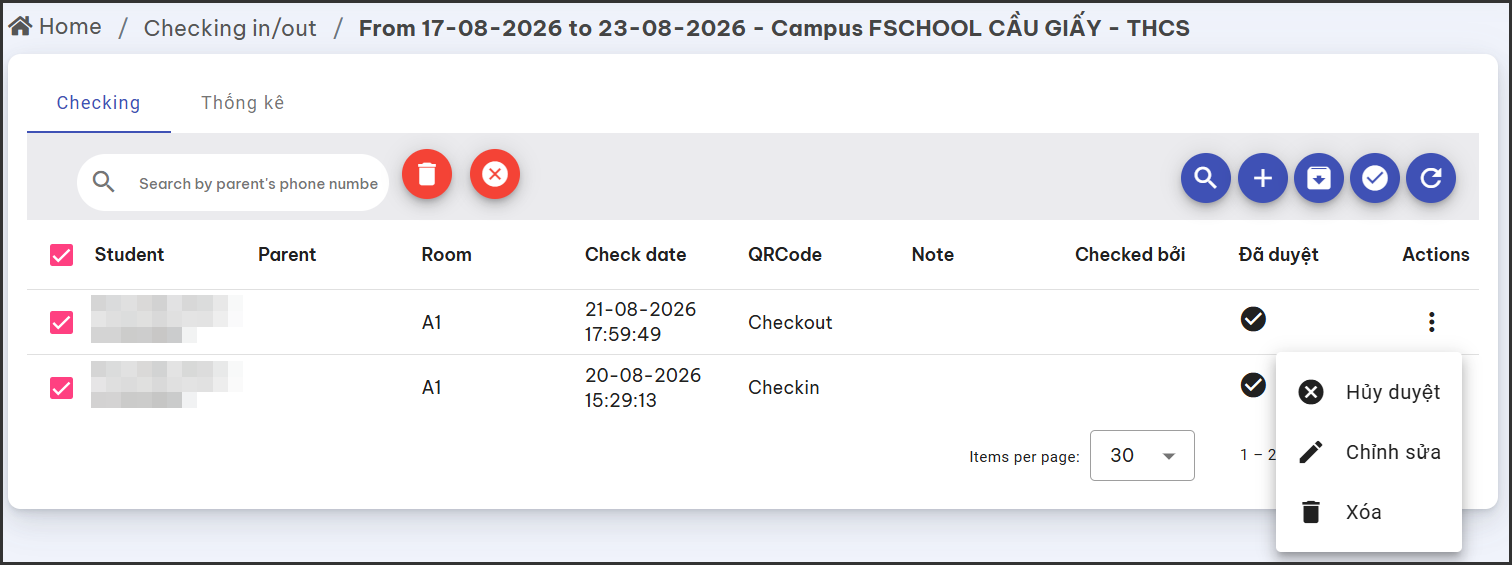Open the three-dot actions menu for Checkout row
Image resolution: width=1512 pixels, height=565 pixels.
pyautogui.click(x=1432, y=322)
